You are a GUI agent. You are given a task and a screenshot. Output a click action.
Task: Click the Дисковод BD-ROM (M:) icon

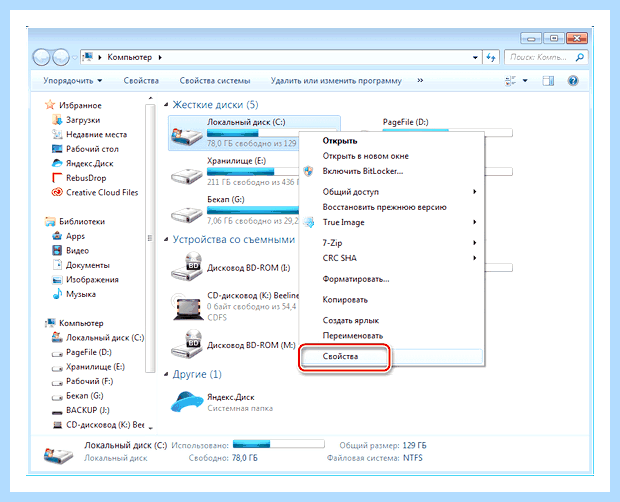tap(187, 343)
